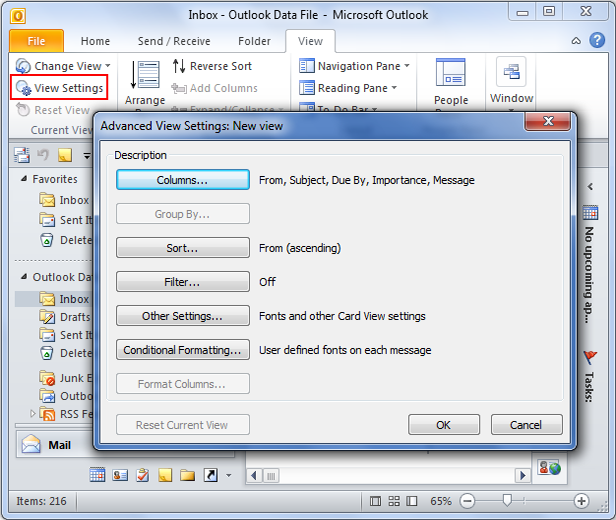Select Sent Items under Favorites
616x520 pixels.
(x=65, y=220)
